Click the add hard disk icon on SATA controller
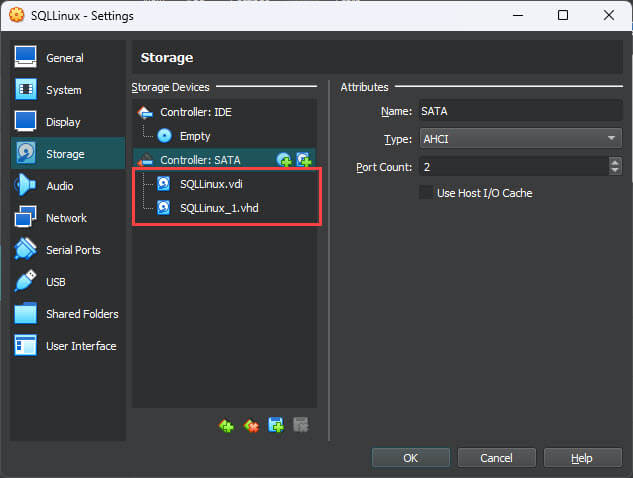 click(x=303, y=159)
